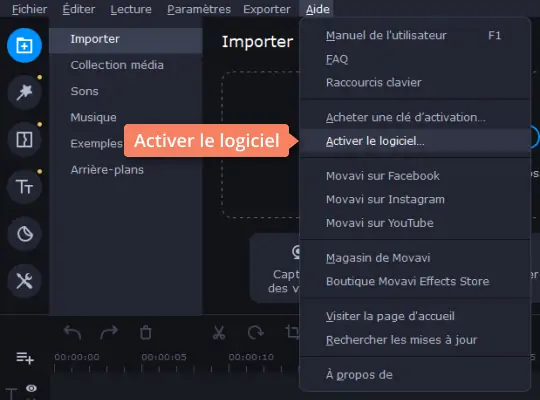Click the Redo arrow in timeline toolbar
The image size is (540, 400).
pyautogui.click(x=109, y=333)
